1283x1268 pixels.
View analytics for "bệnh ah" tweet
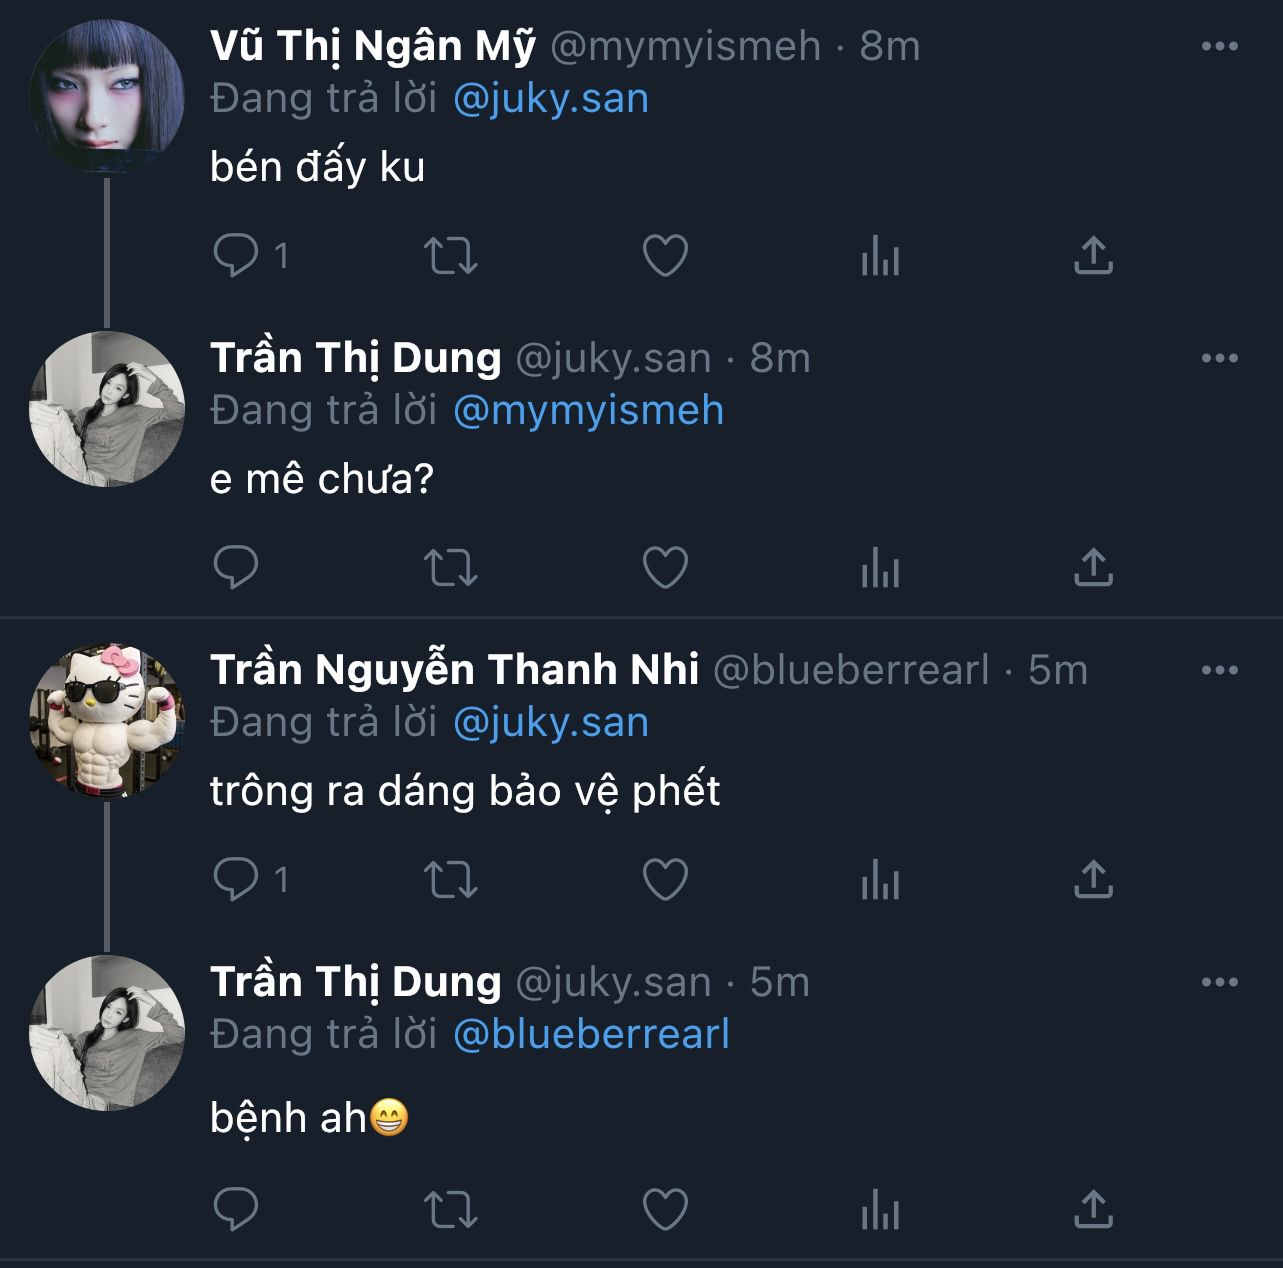click(x=880, y=1210)
